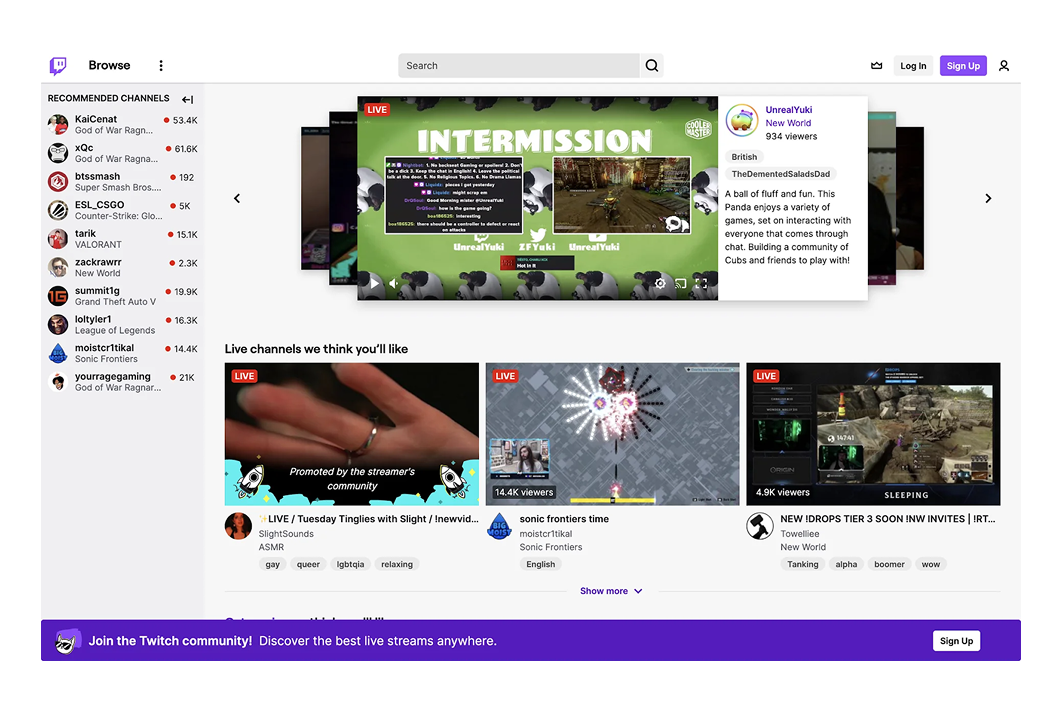Open UnrealYuki channel avatar

point(742,121)
